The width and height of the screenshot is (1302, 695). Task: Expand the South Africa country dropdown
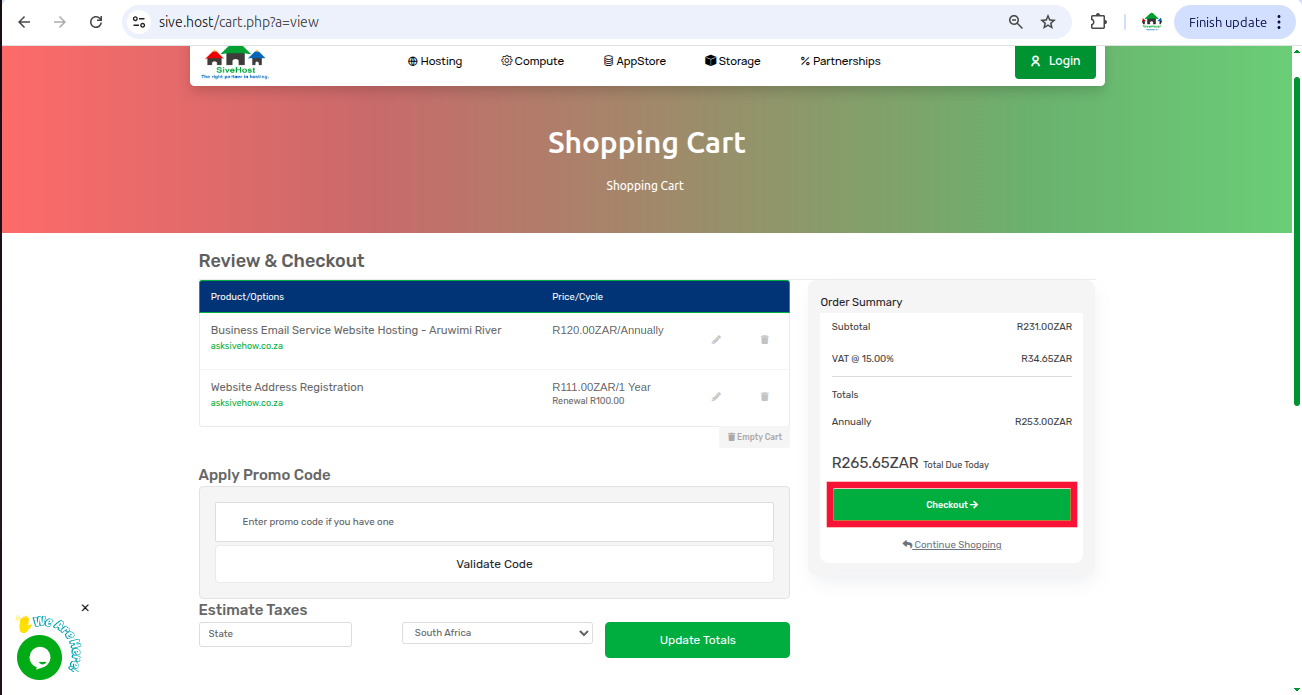click(x=497, y=633)
